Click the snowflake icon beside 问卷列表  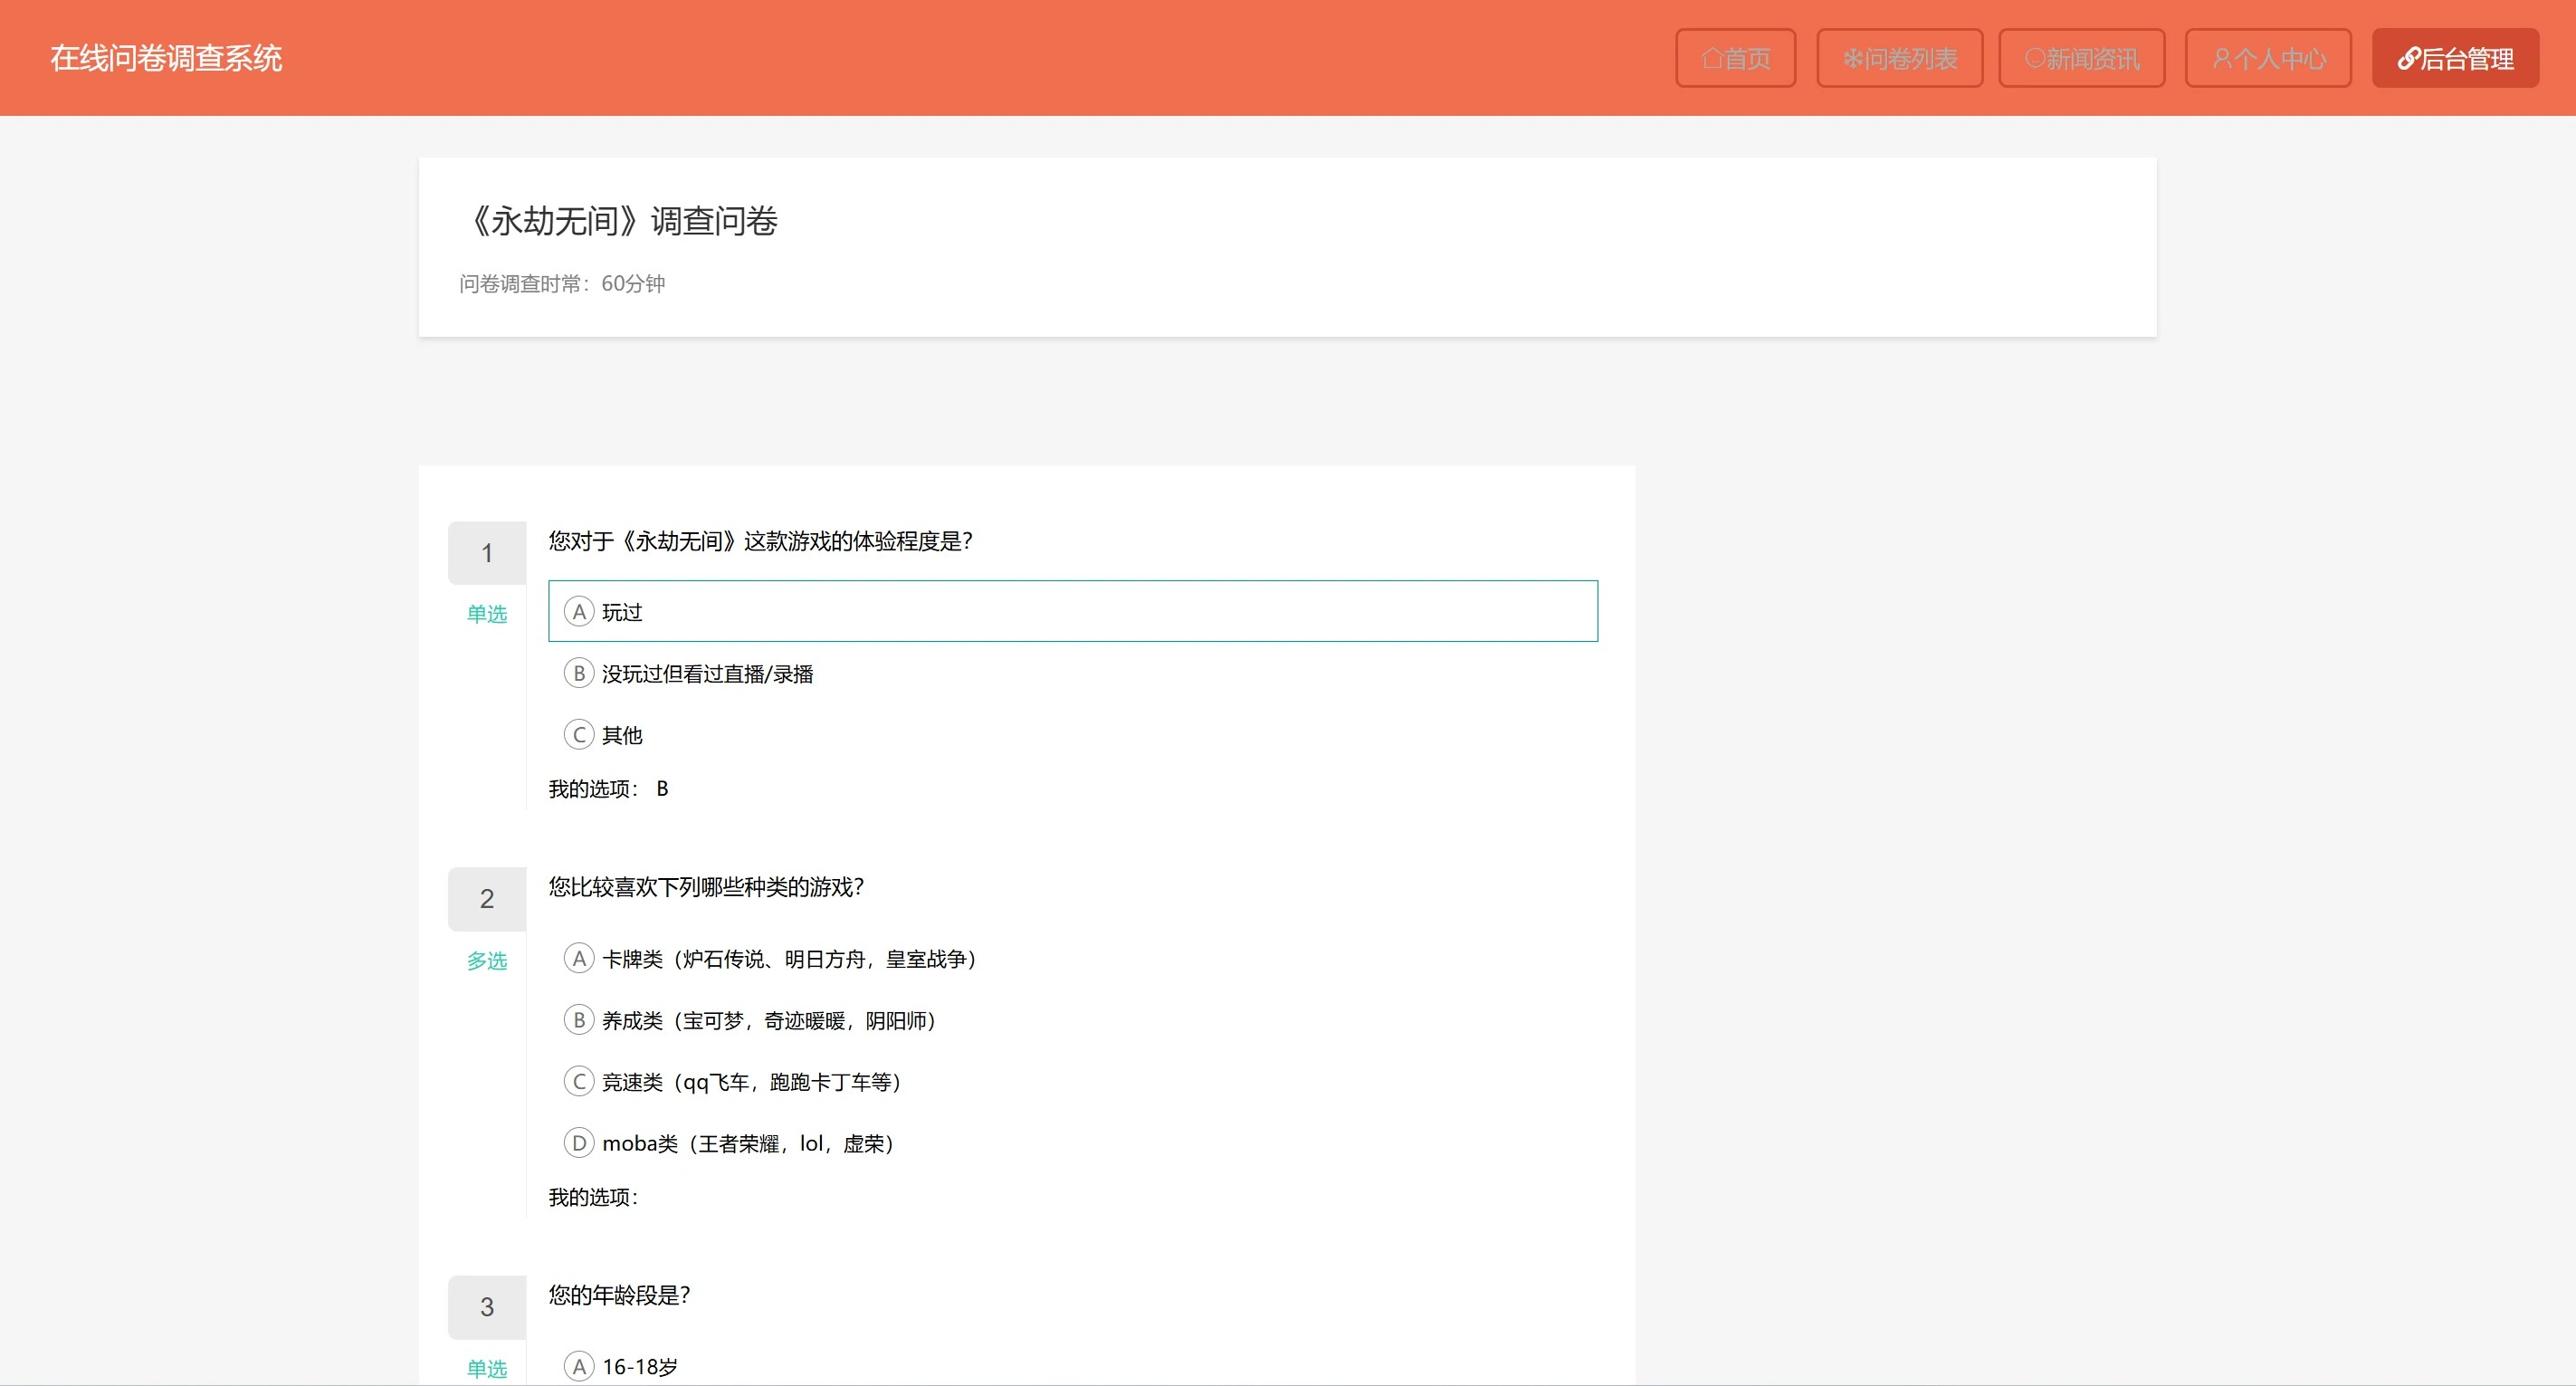(1853, 59)
